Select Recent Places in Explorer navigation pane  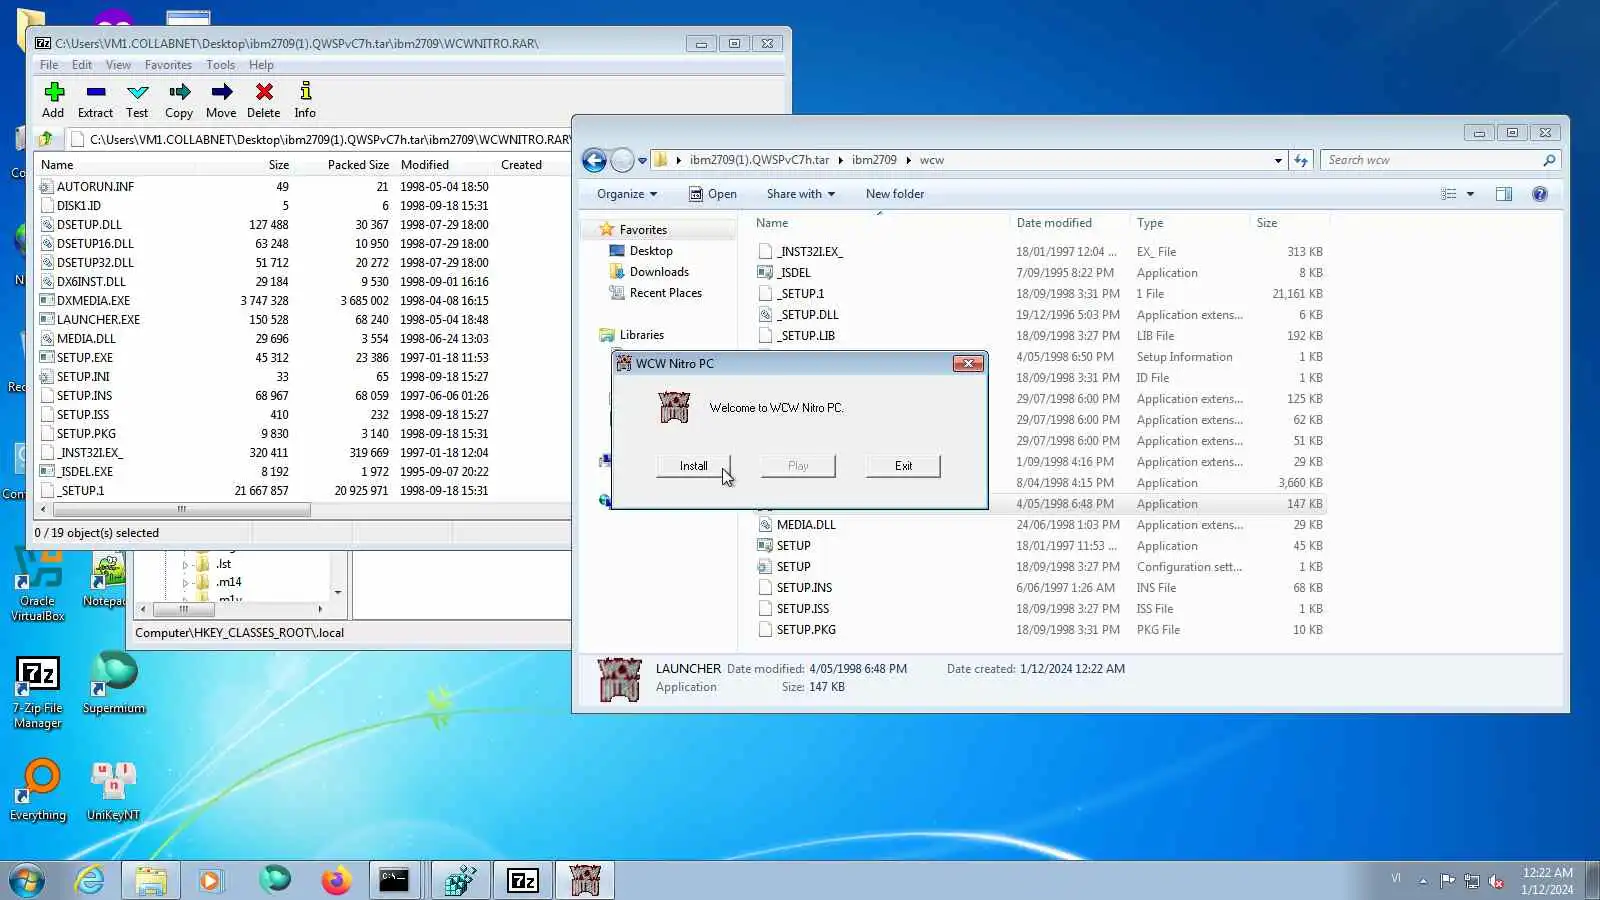(x=665, y=293)
